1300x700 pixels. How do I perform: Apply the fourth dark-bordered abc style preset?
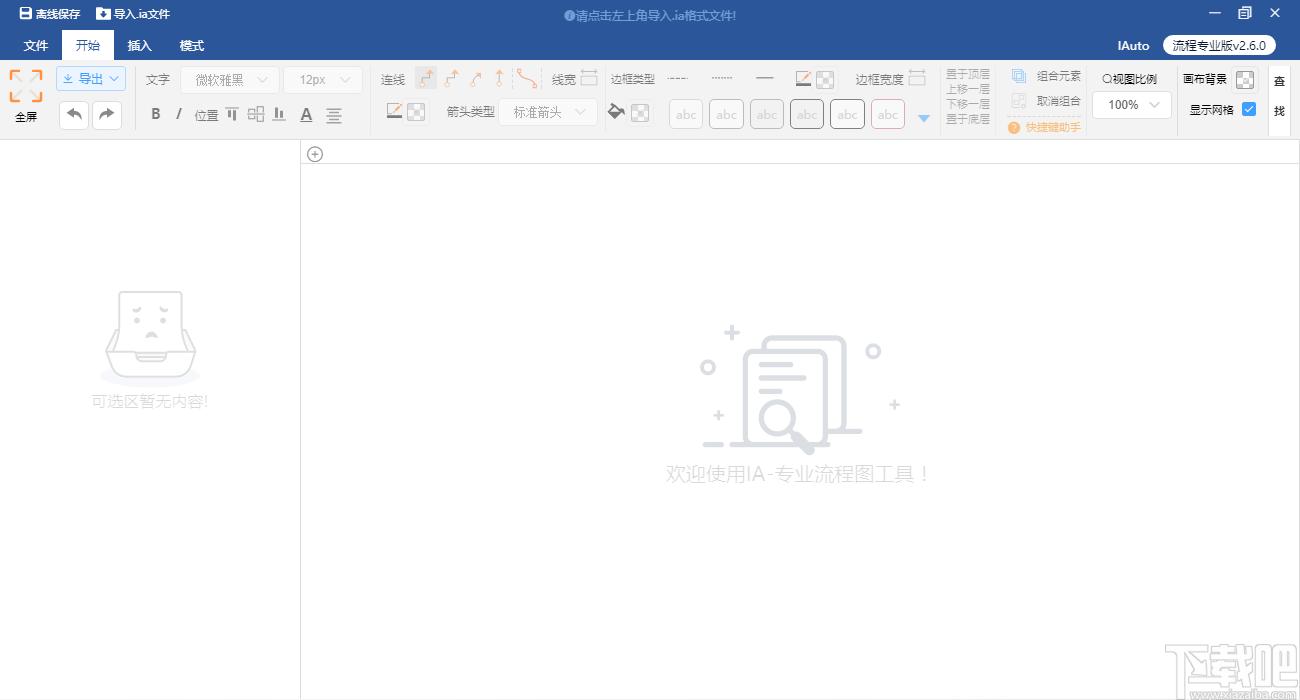pos(807,114)
